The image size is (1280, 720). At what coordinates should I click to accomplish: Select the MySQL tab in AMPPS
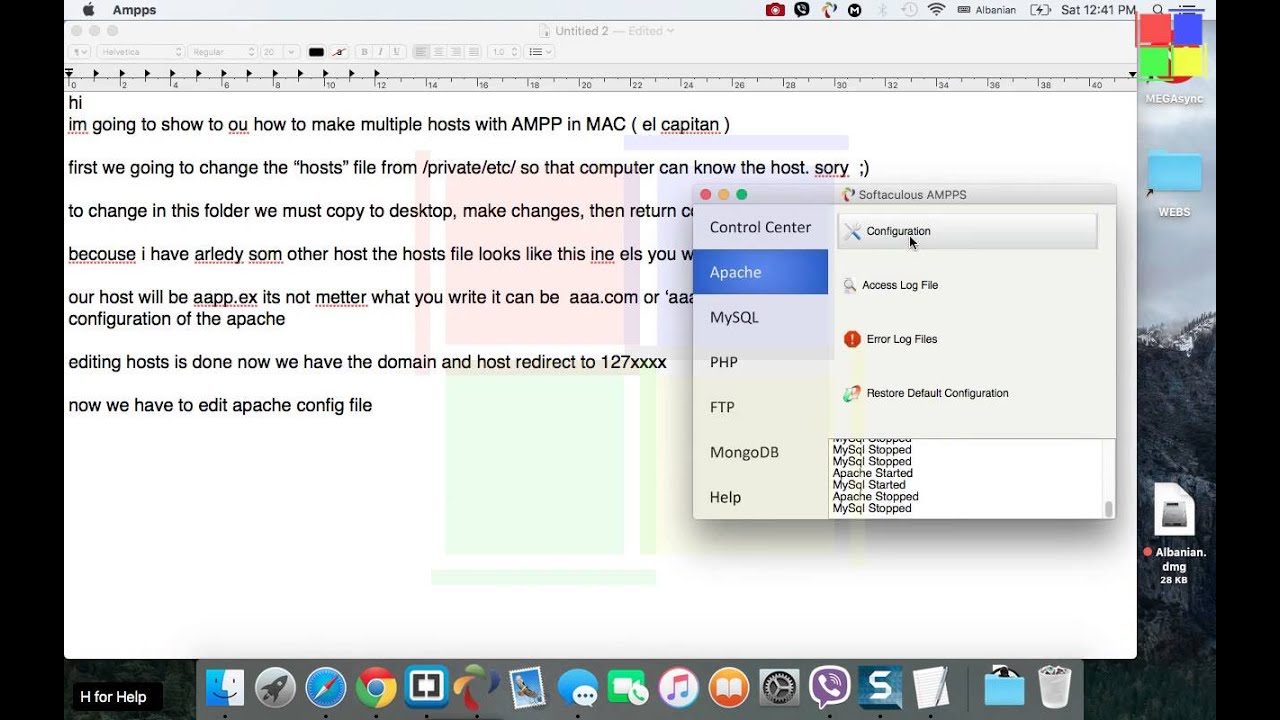click(760, 317)
